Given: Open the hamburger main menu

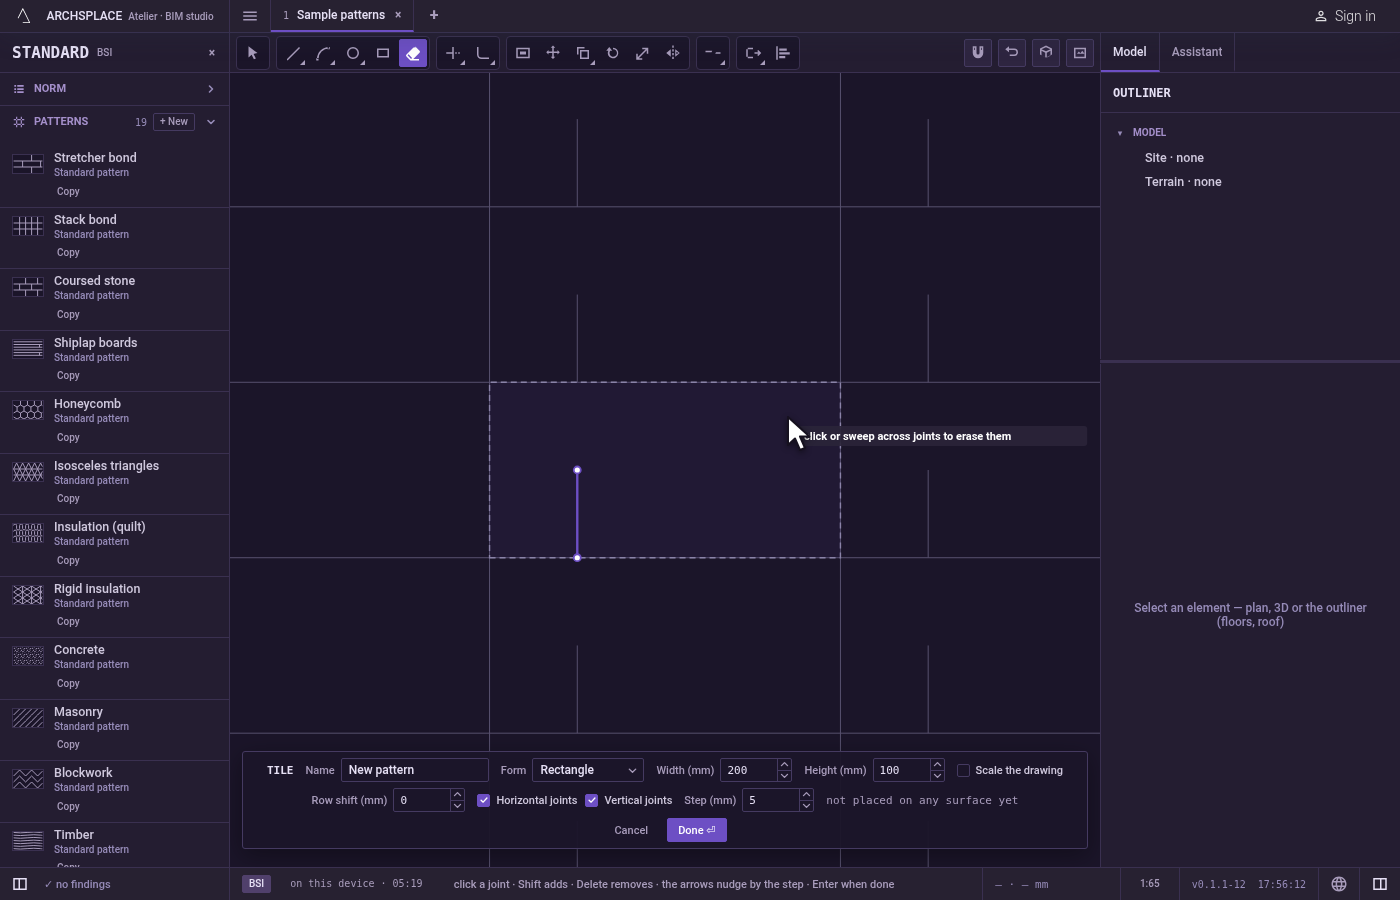Looking at the screenshot, I should coord(250,16).
